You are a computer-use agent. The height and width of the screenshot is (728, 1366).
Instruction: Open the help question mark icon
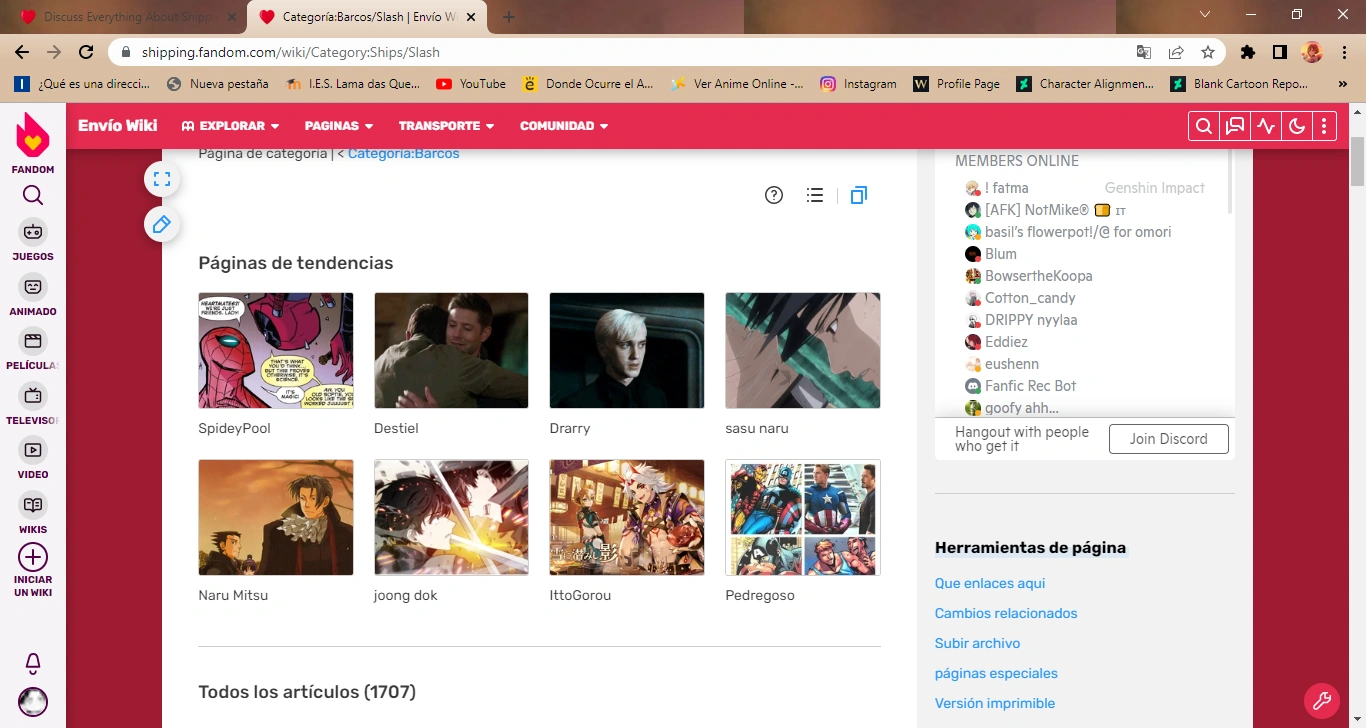773,194
